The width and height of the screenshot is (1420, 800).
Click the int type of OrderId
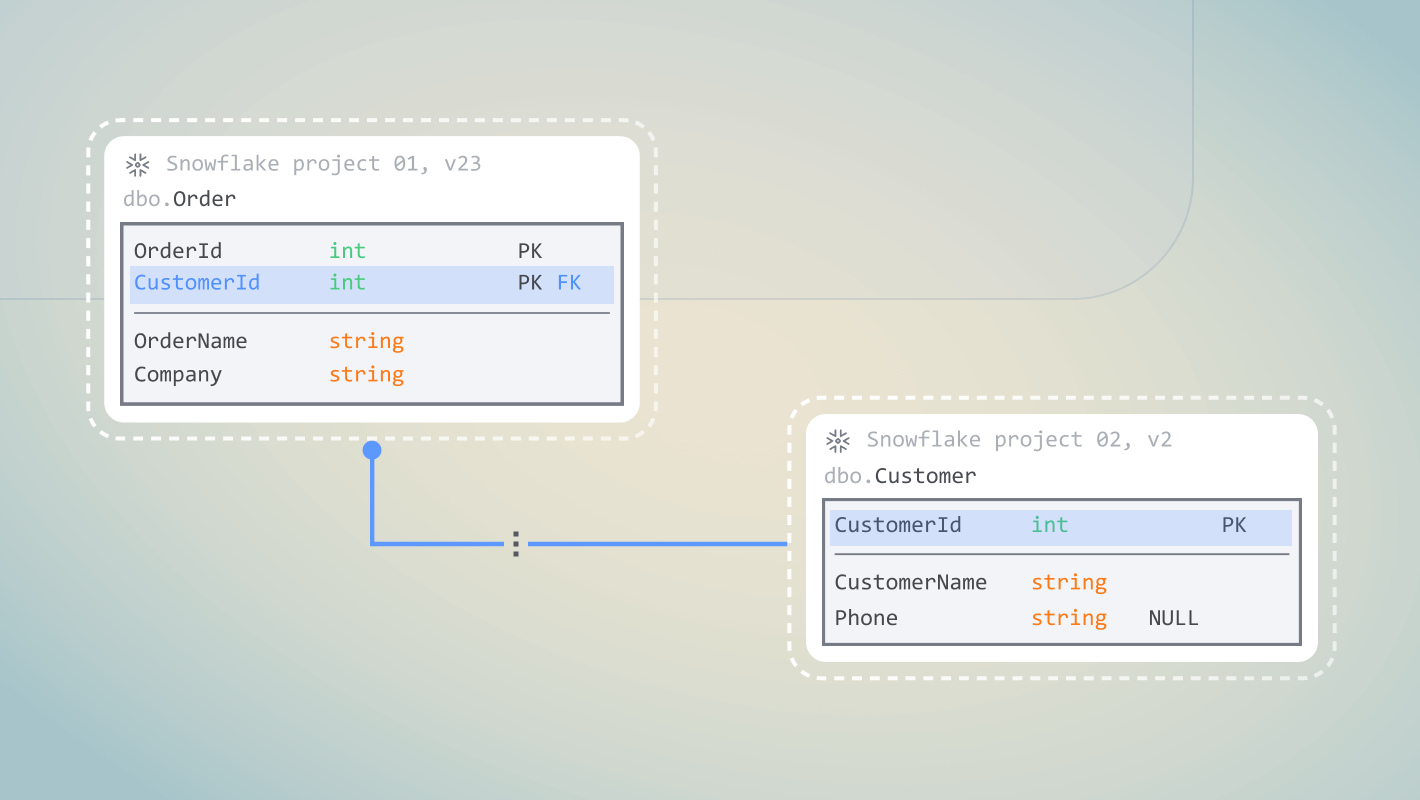pyautogui.click(x=347, y=251)
